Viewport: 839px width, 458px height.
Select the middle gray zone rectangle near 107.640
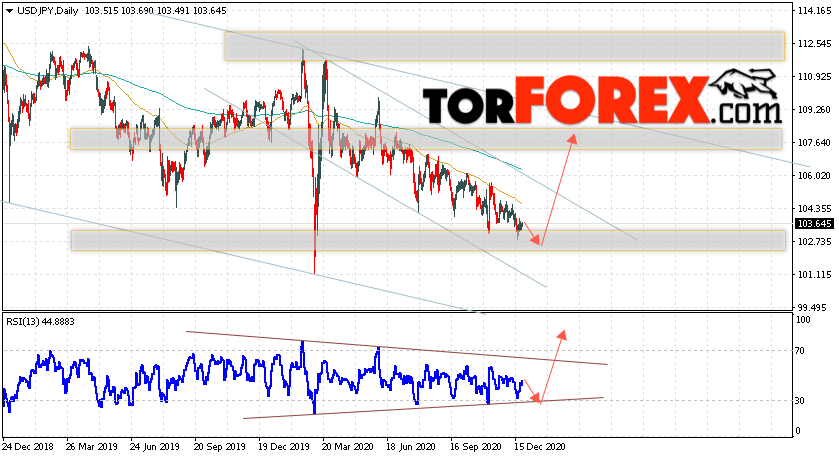tap(426, 139)
